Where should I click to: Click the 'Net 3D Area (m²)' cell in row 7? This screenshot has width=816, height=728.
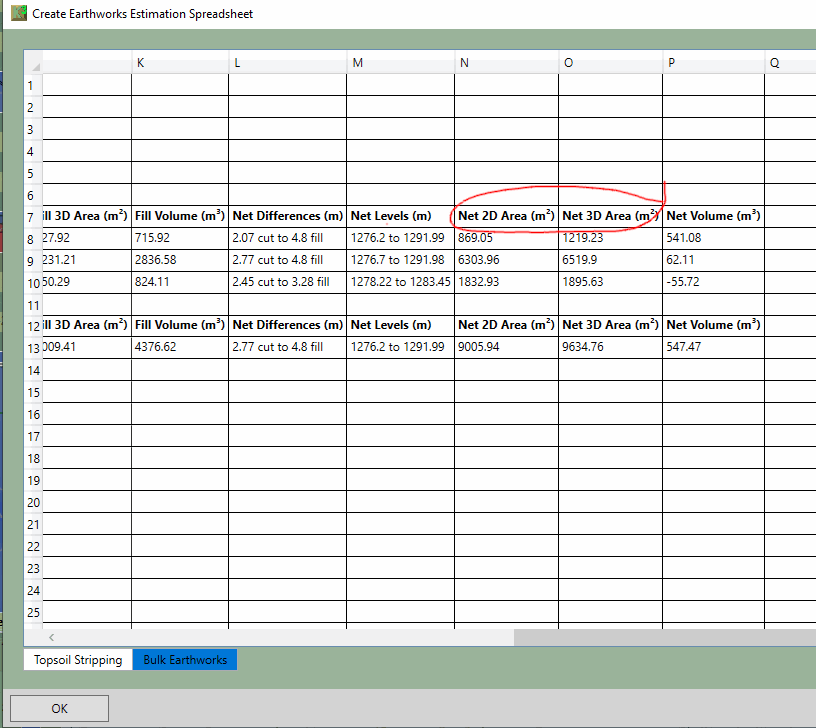[610, 216]
